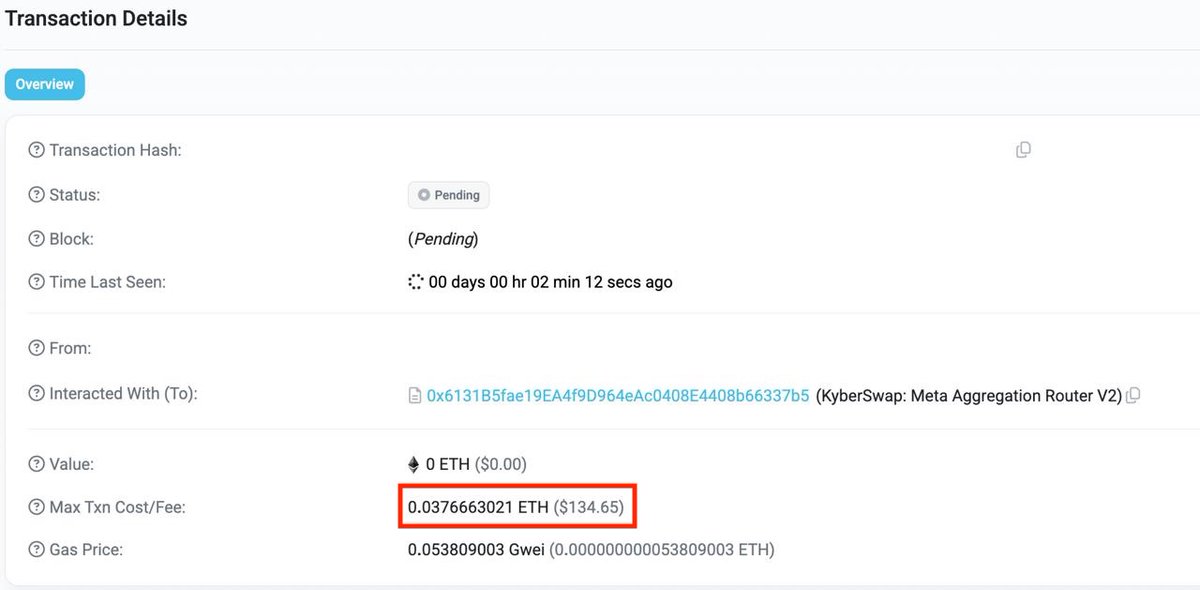The width and height of the screenshot is (1200, 590).
Task: Click help icon beside Block
Action: 36,240
